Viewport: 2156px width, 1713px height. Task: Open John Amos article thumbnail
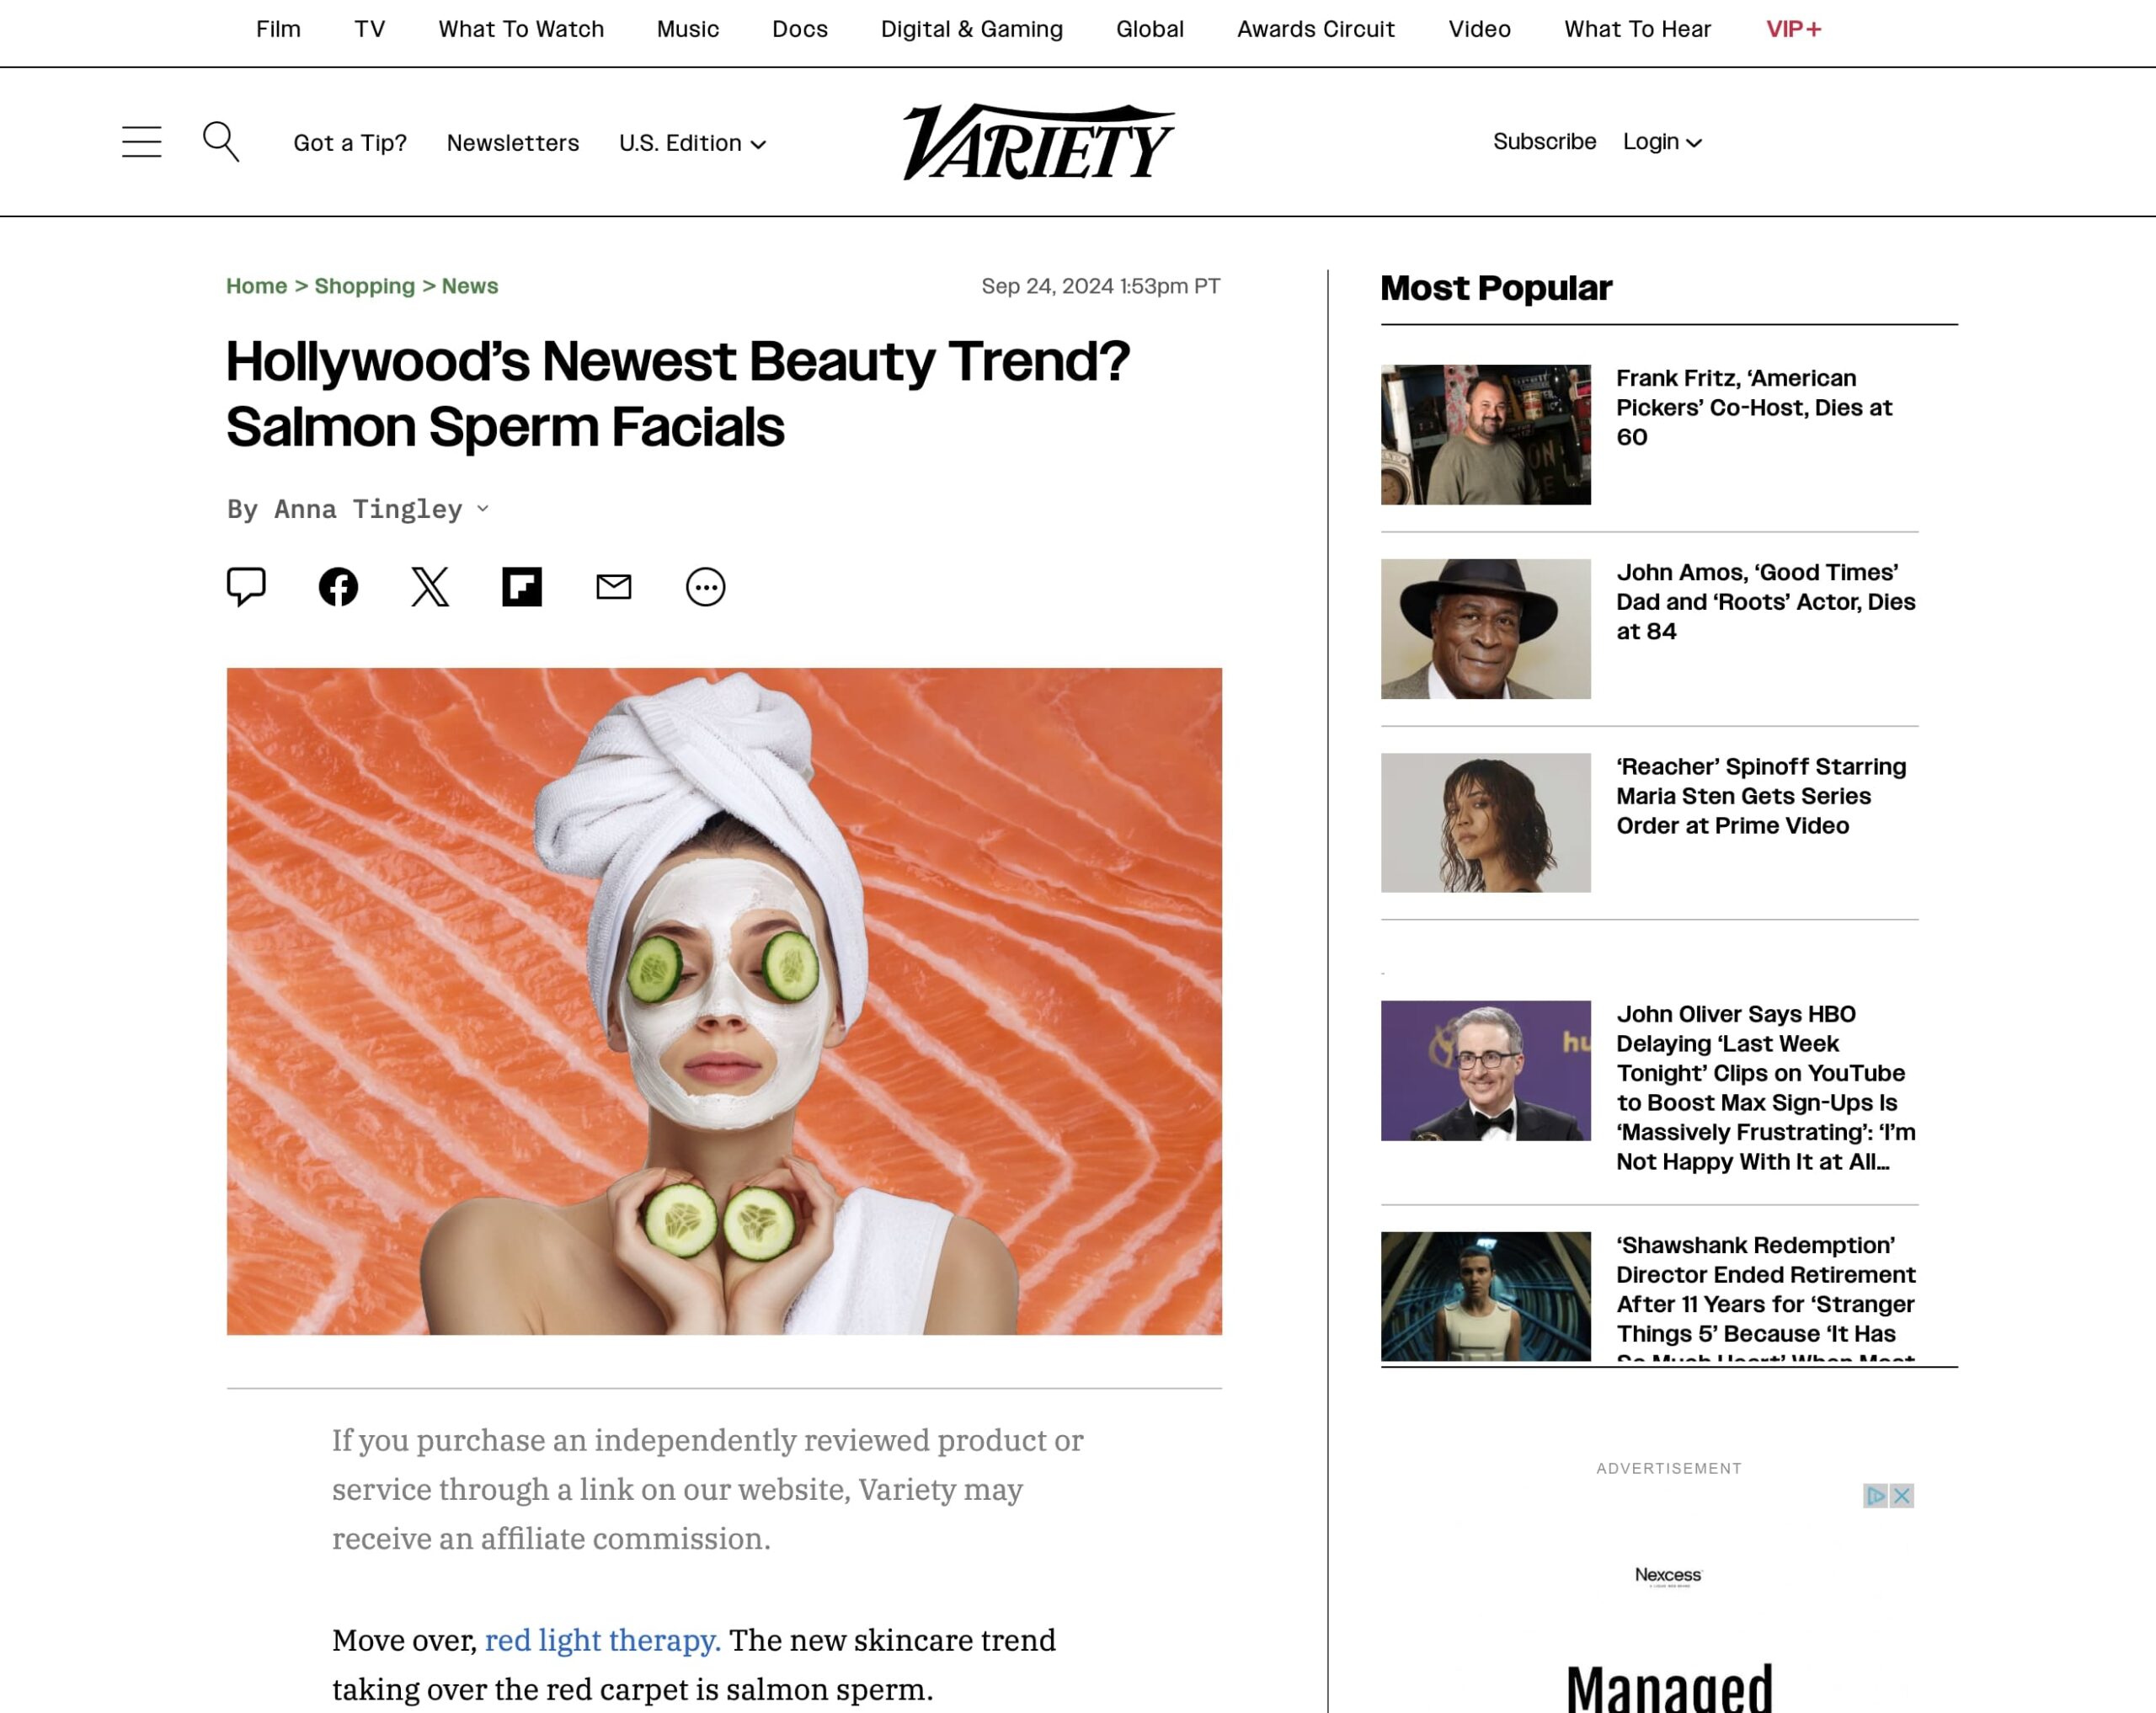coord(1485,629)
